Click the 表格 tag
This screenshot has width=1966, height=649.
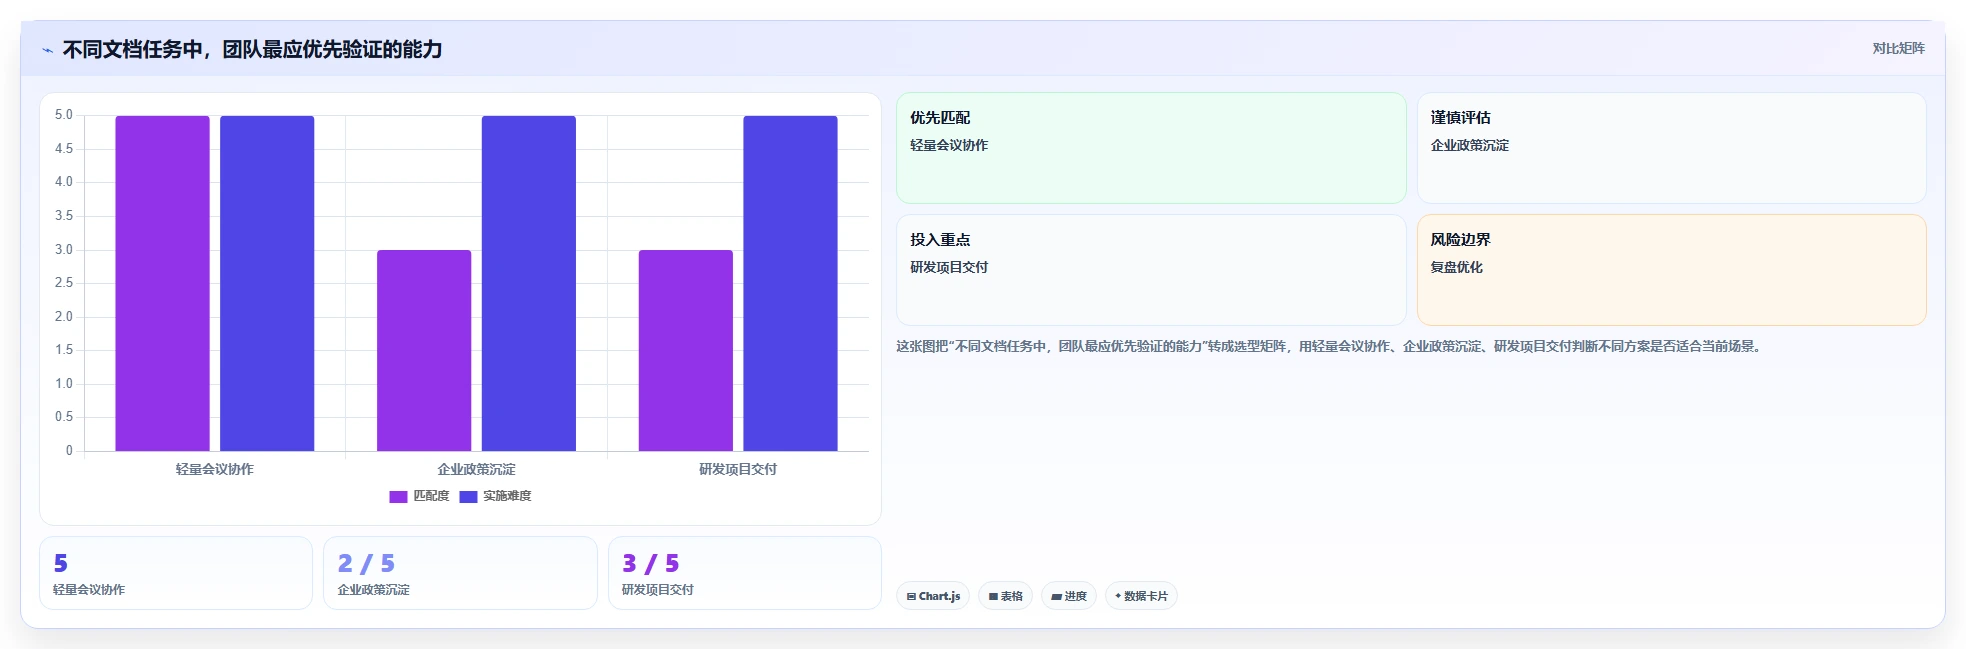1005,596
